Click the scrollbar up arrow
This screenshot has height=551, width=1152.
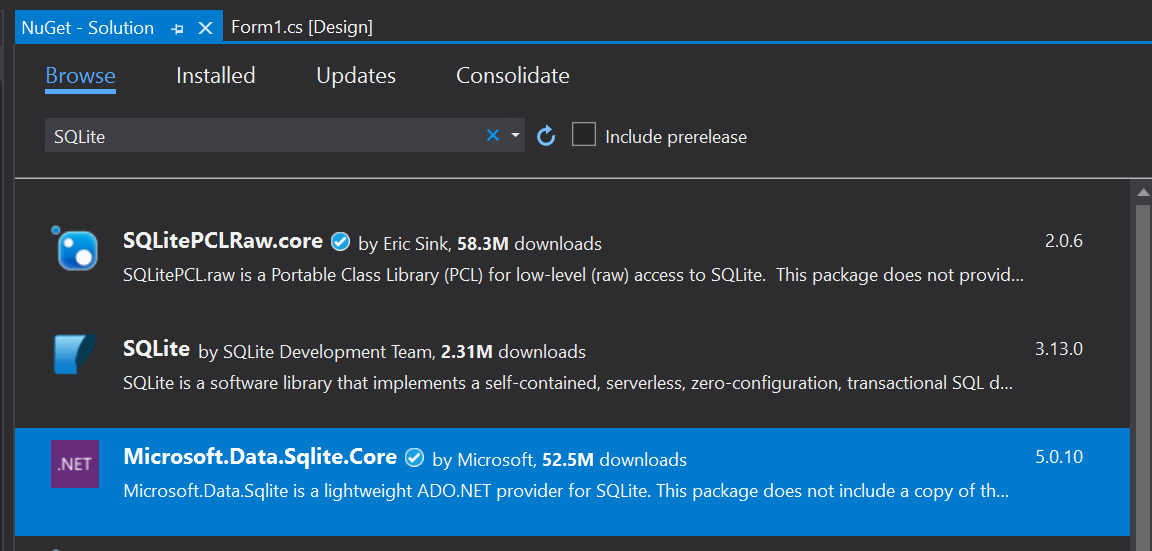coord(1142,192)
